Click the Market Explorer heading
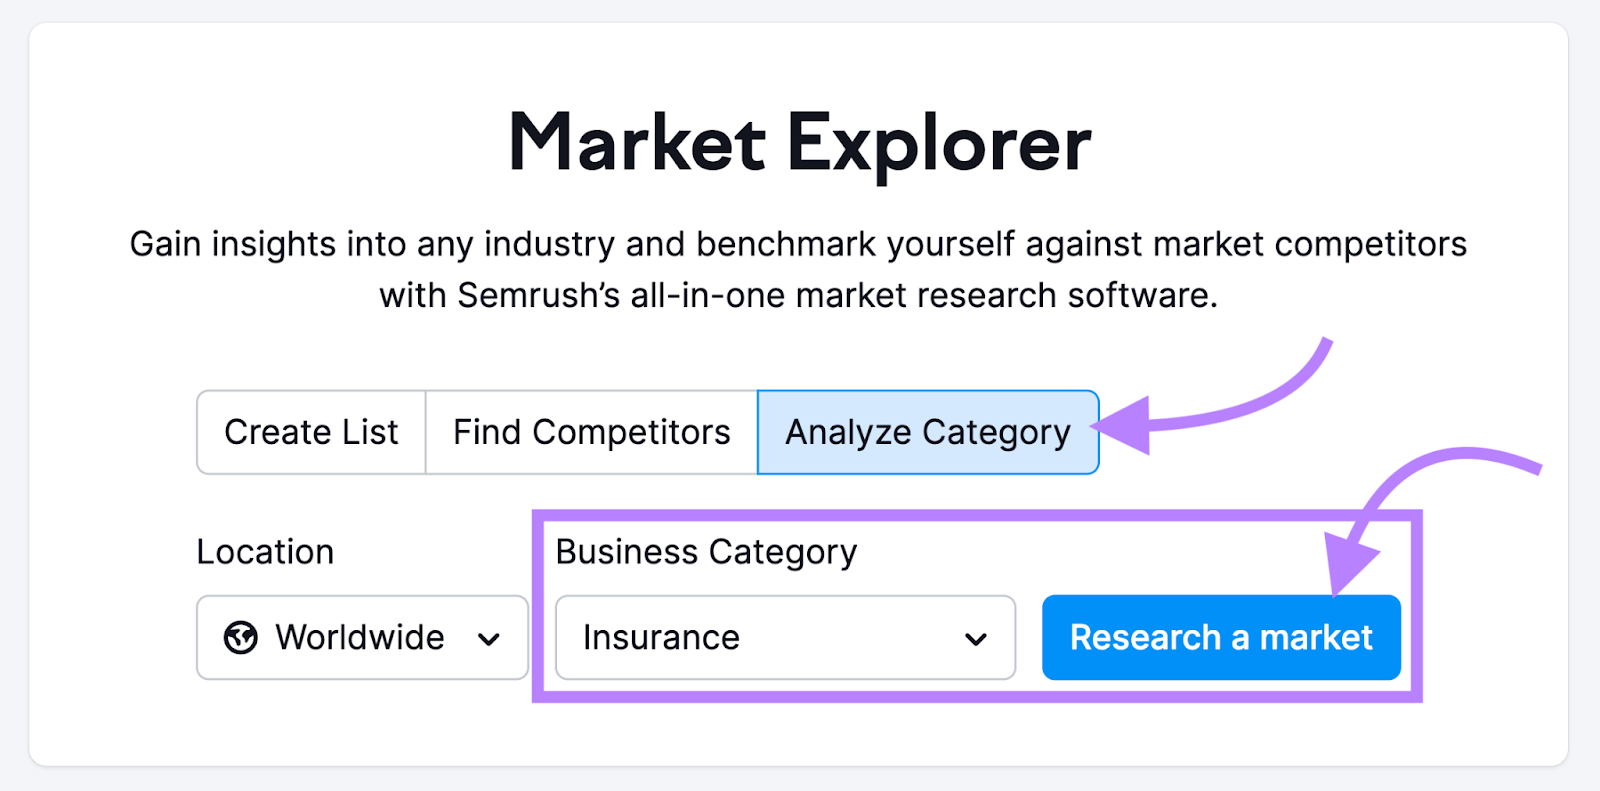Screen dimensions: 1600x791 [800, 142]
